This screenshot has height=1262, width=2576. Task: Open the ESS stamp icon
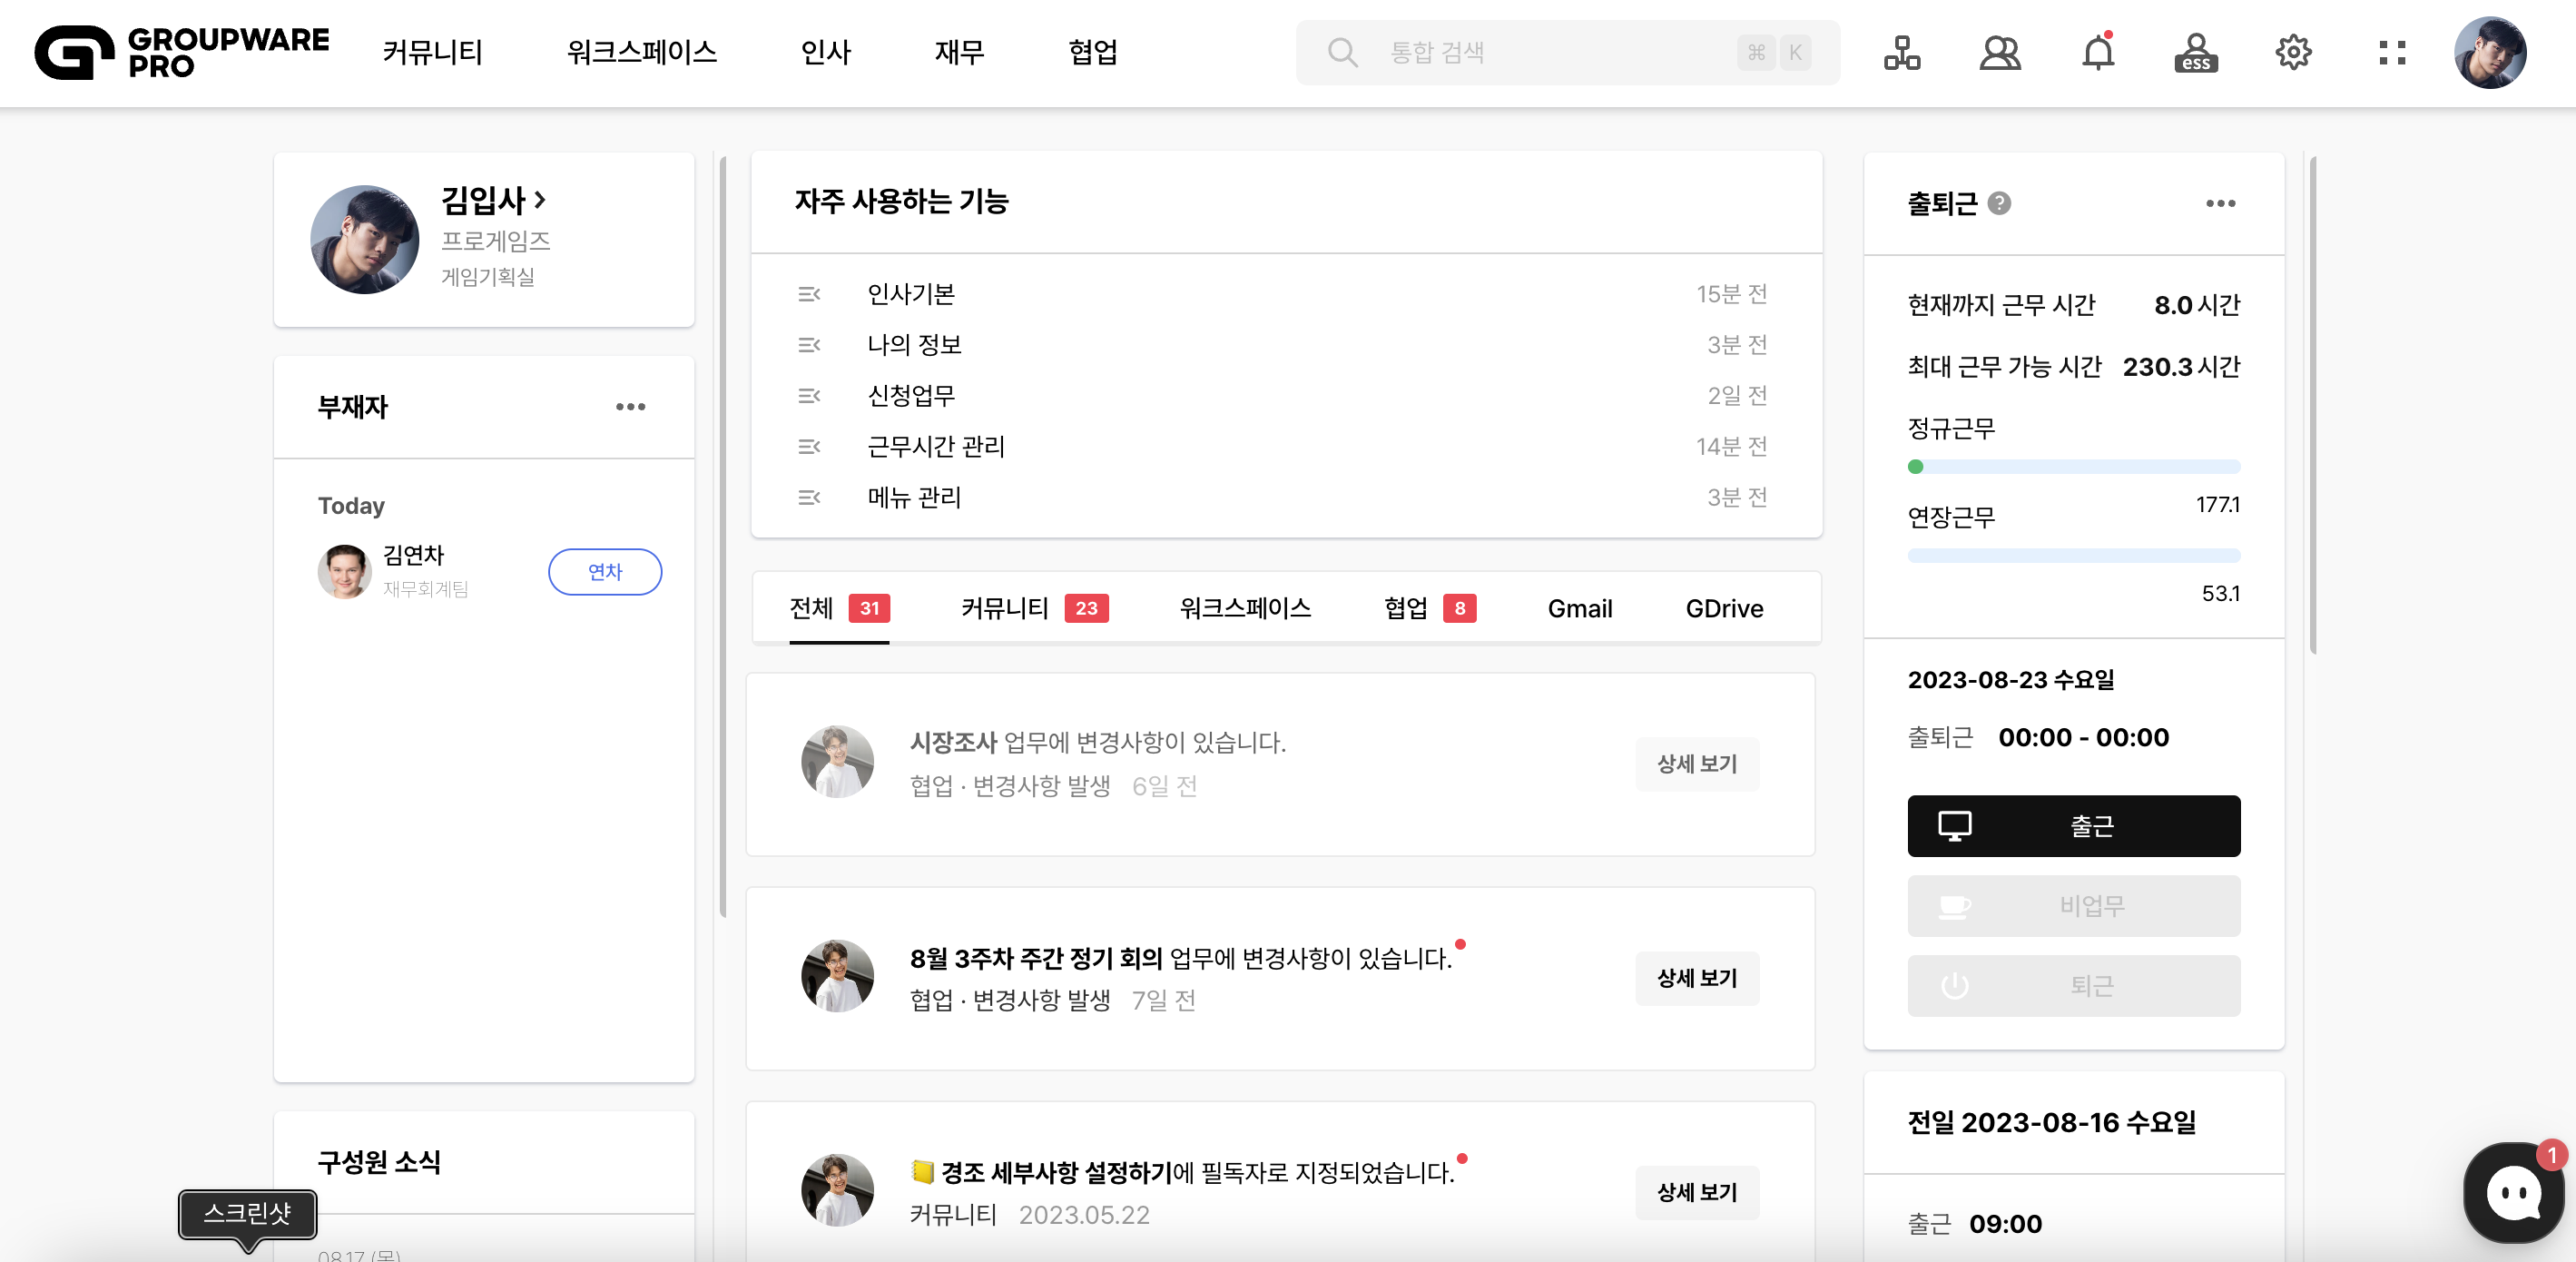(x=2195, y=52)
